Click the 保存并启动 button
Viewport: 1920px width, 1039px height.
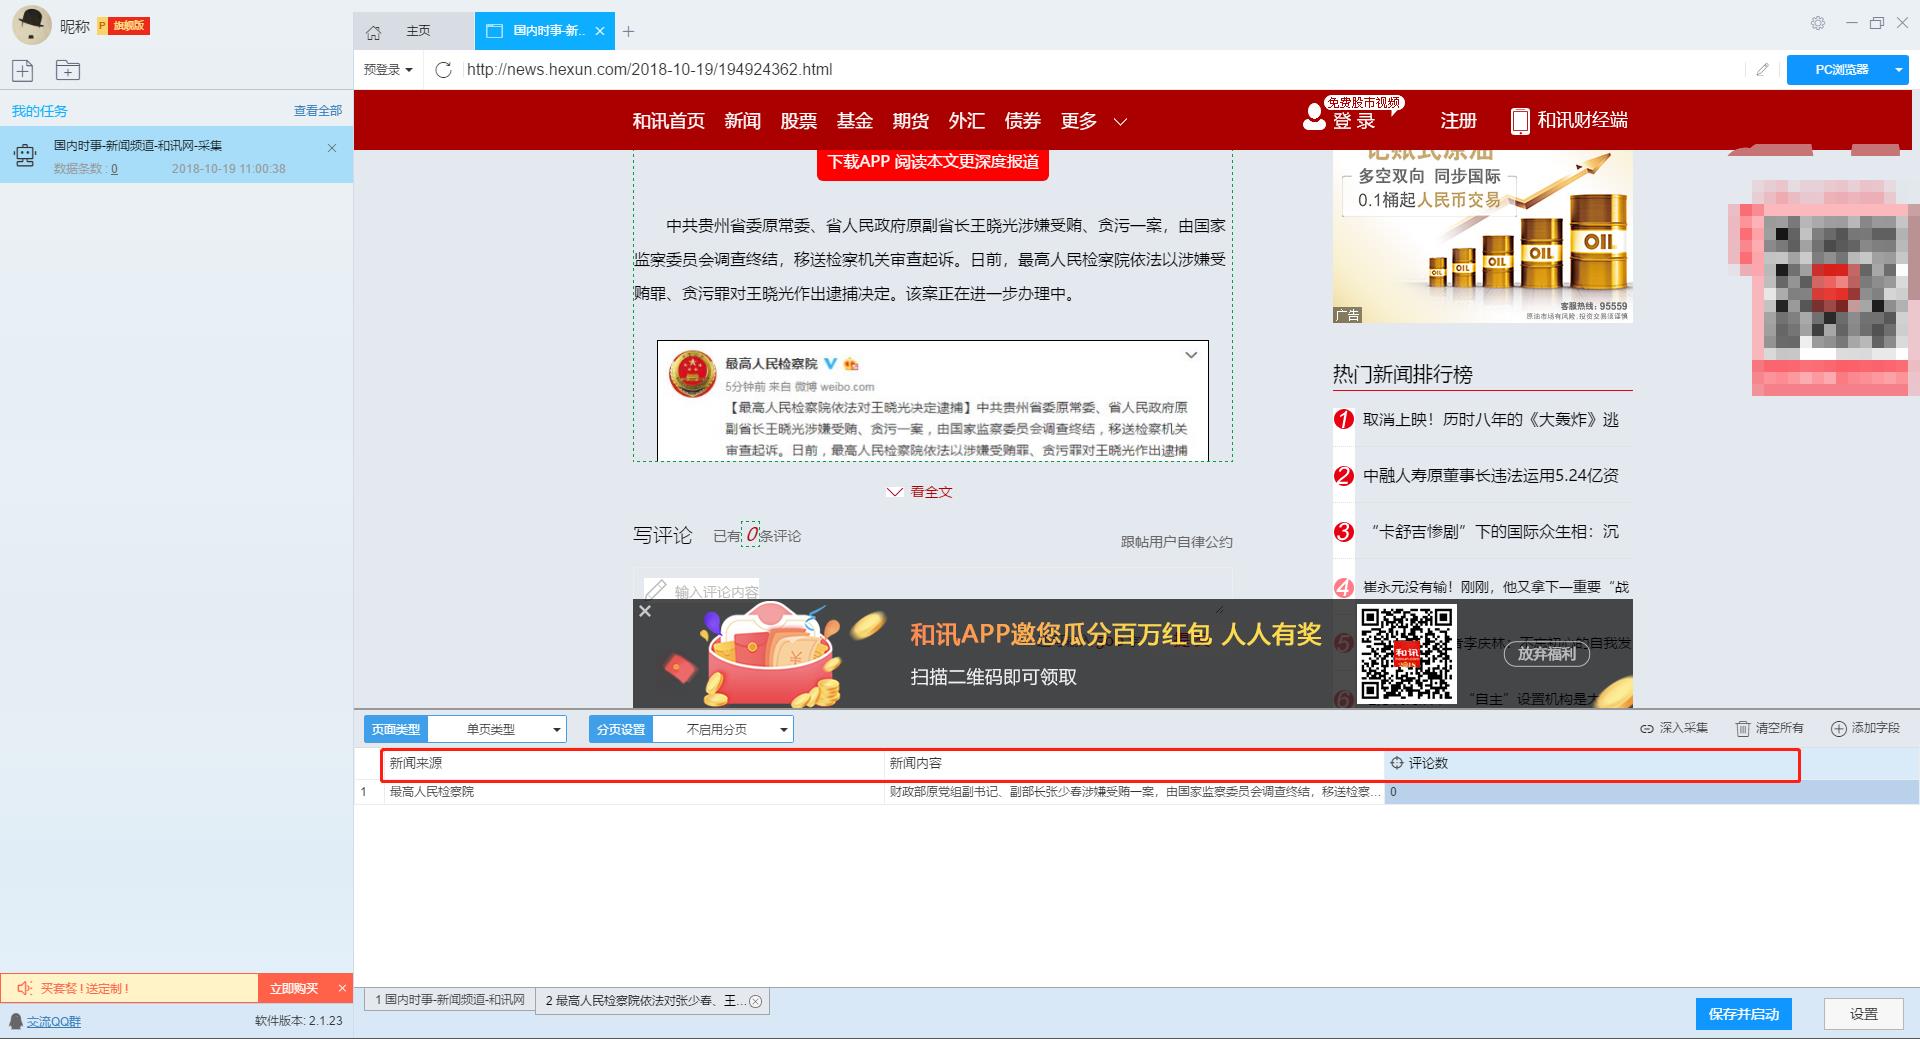[1743, 1014]
